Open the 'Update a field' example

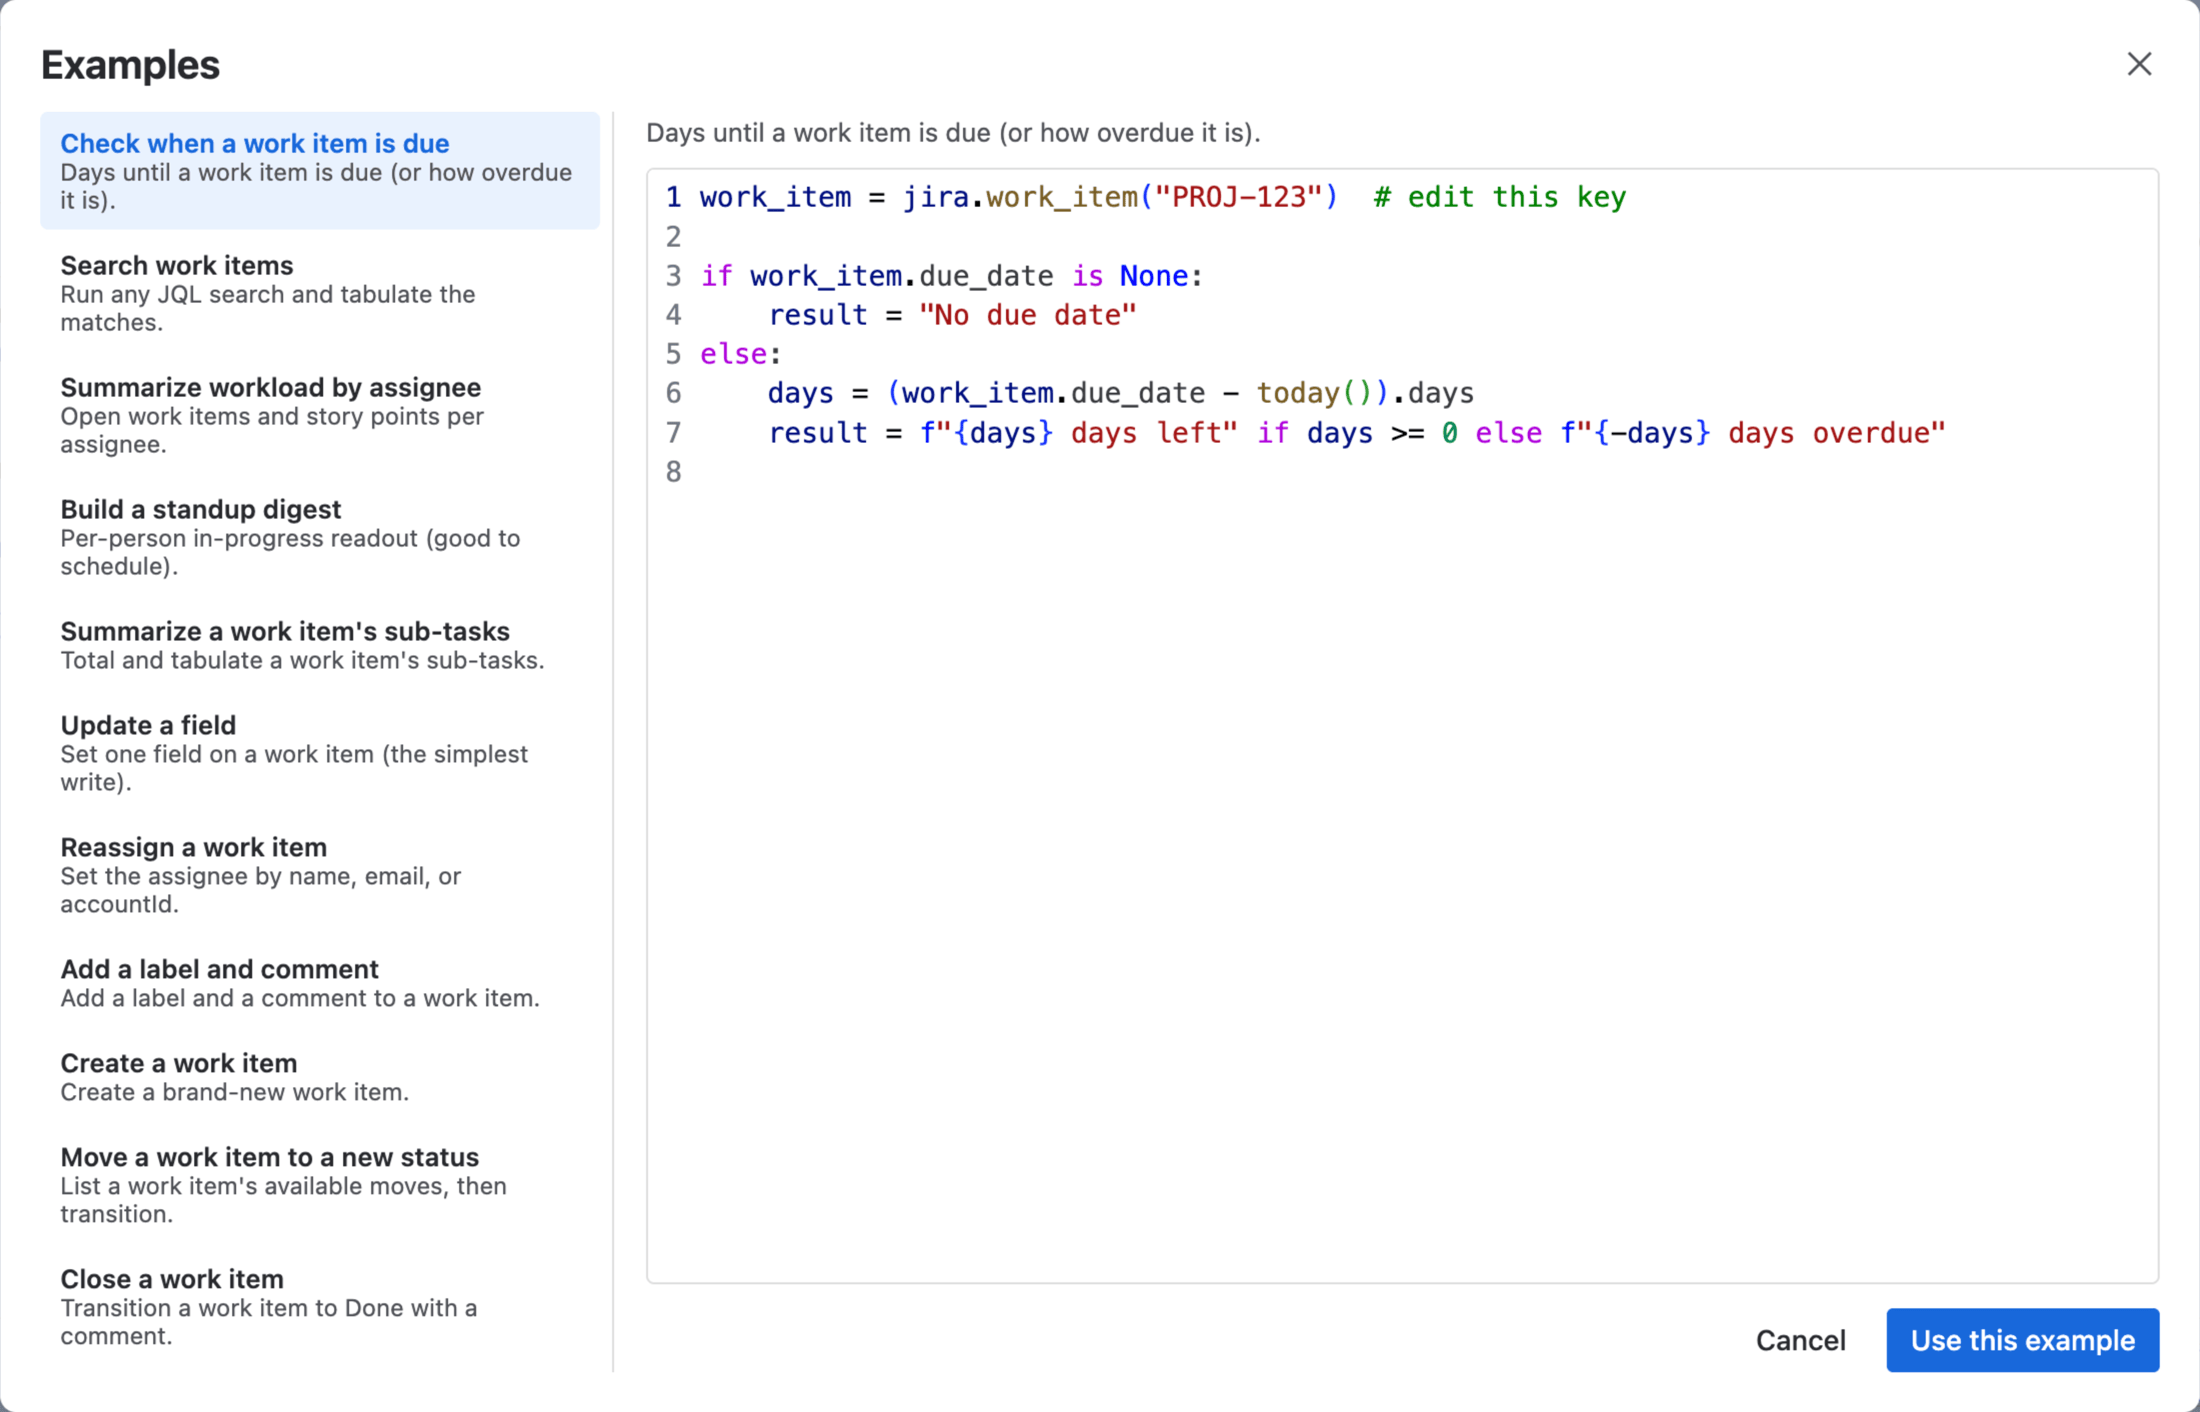[320, 753]
